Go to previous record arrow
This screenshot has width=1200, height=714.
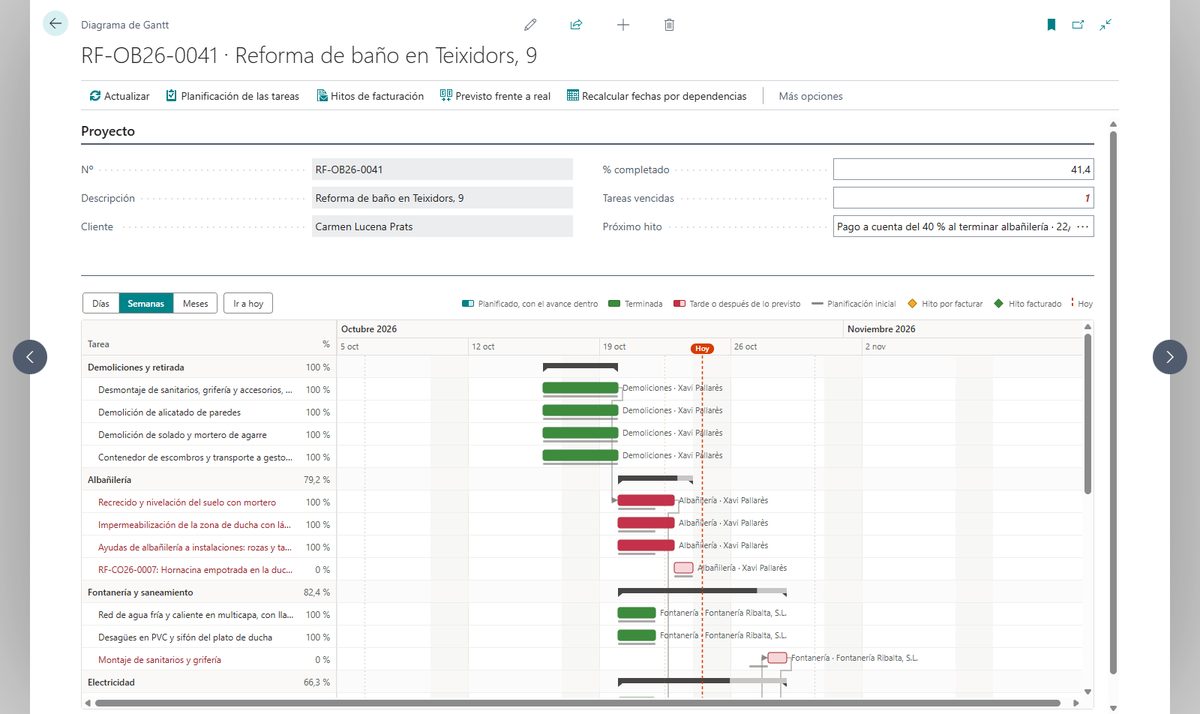click(x=30, y=357)
